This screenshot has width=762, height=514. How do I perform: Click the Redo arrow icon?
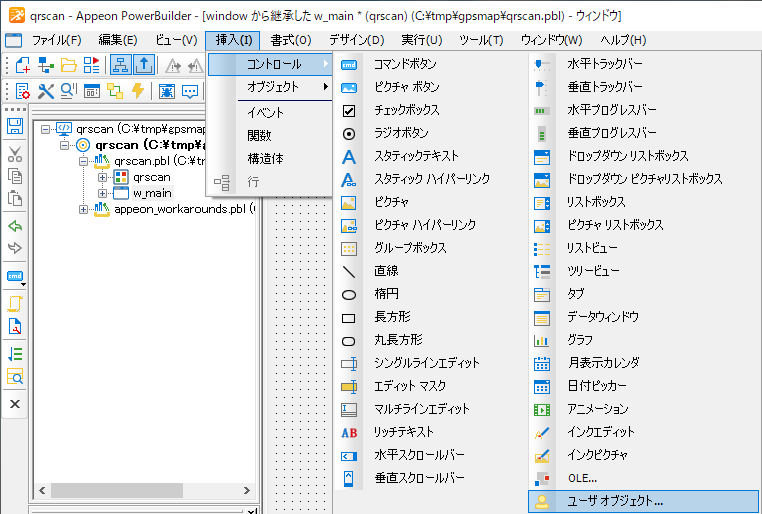[15, 248]
